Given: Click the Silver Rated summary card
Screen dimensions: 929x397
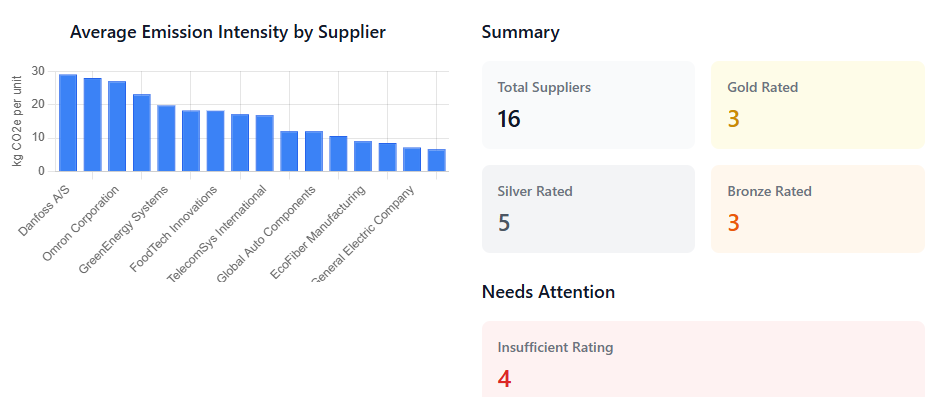Looking at the screenshot, I should pos(588,209).
